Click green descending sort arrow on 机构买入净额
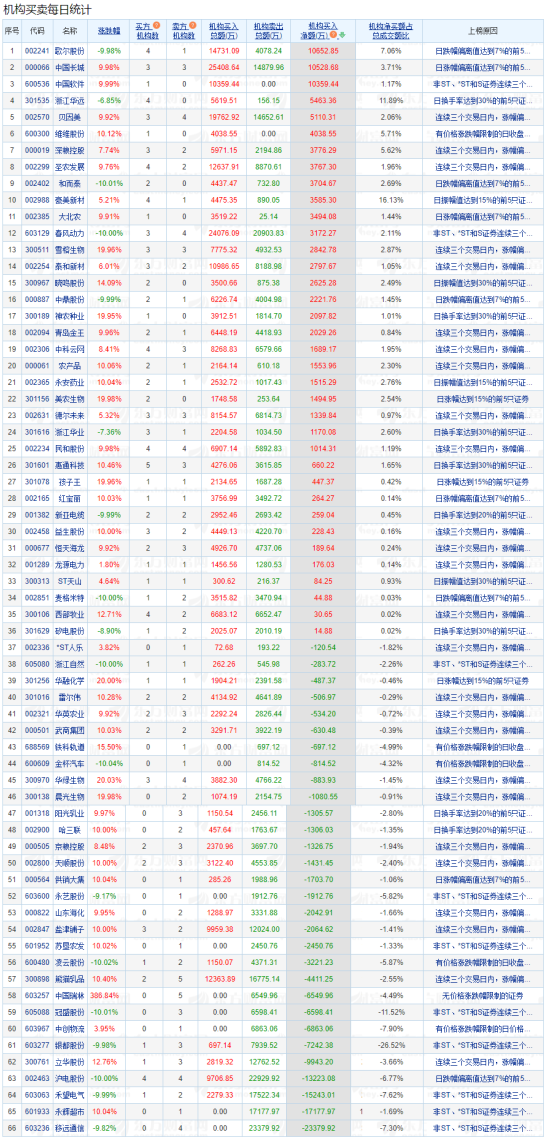550x1143 pixels. pos(341,34)
